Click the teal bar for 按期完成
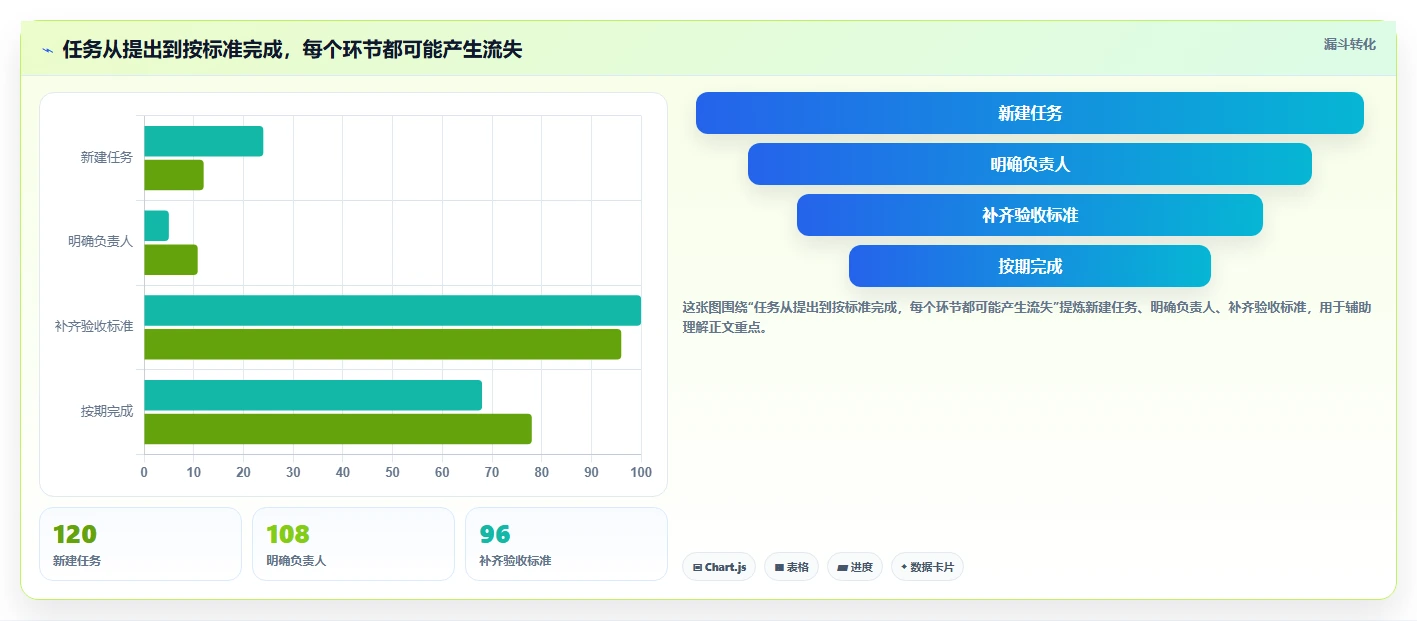The width and height of the screenshot is (1417, 621). click(313, 395)
